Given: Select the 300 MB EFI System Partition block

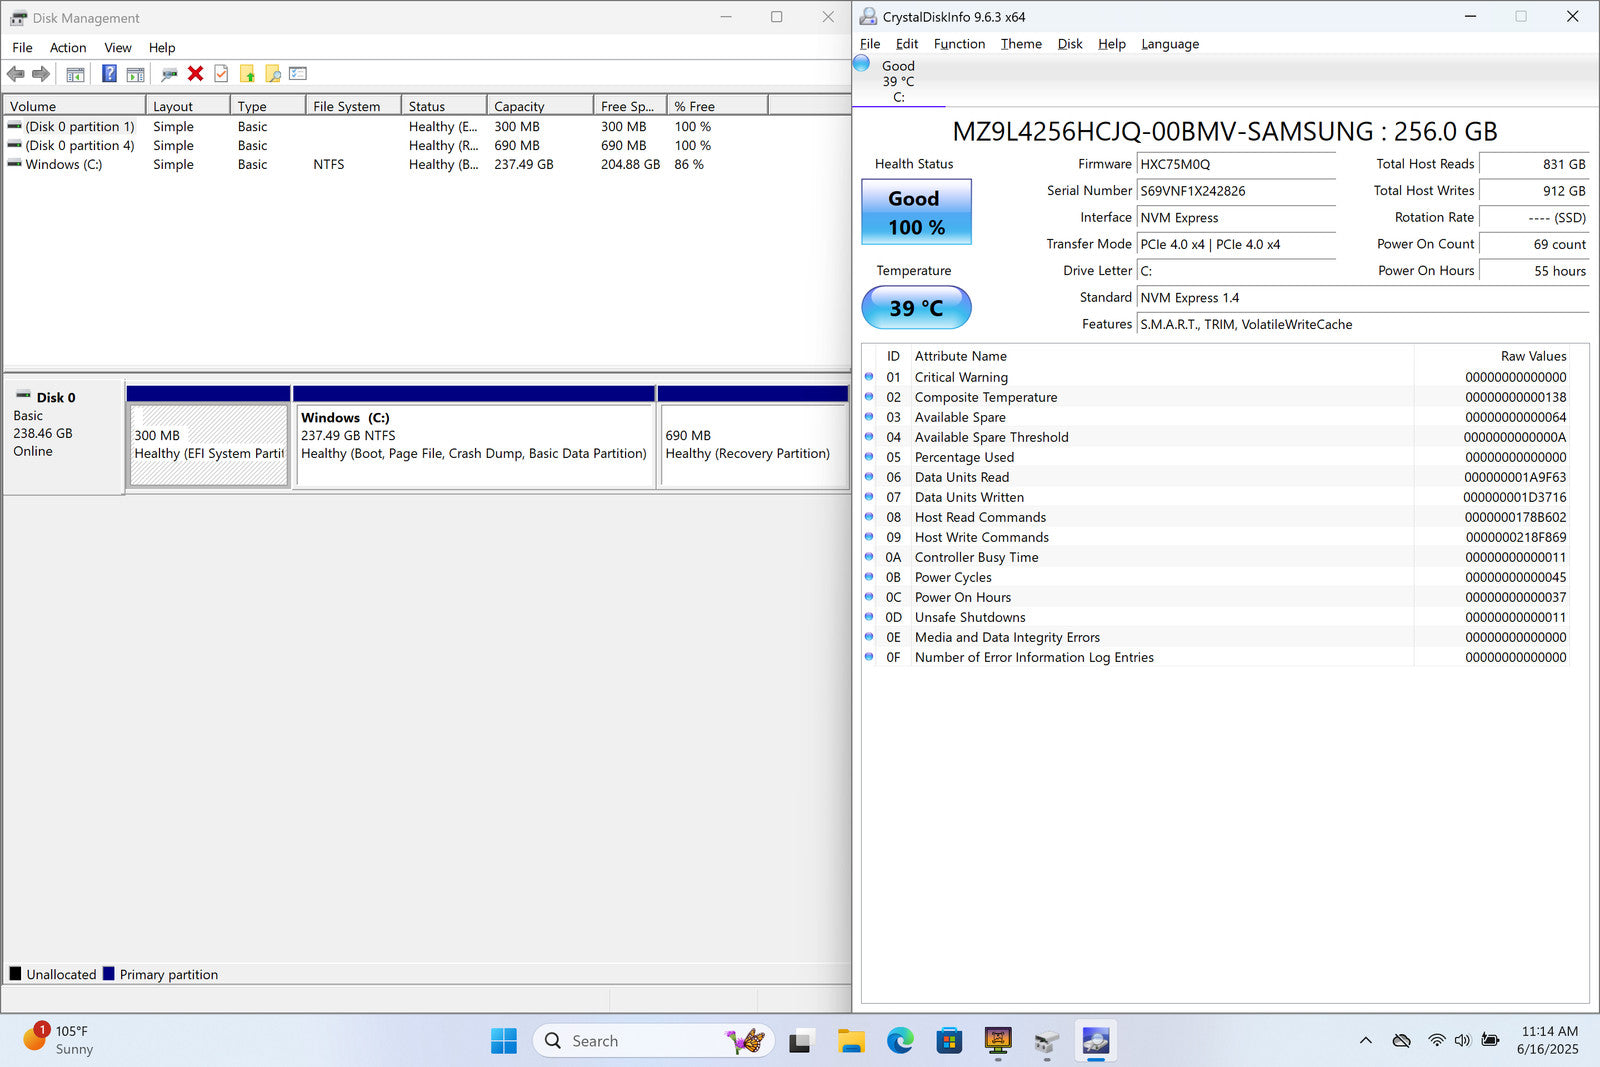Looking at the screenshot, I should pyautogui.click(x=209, y=445).
